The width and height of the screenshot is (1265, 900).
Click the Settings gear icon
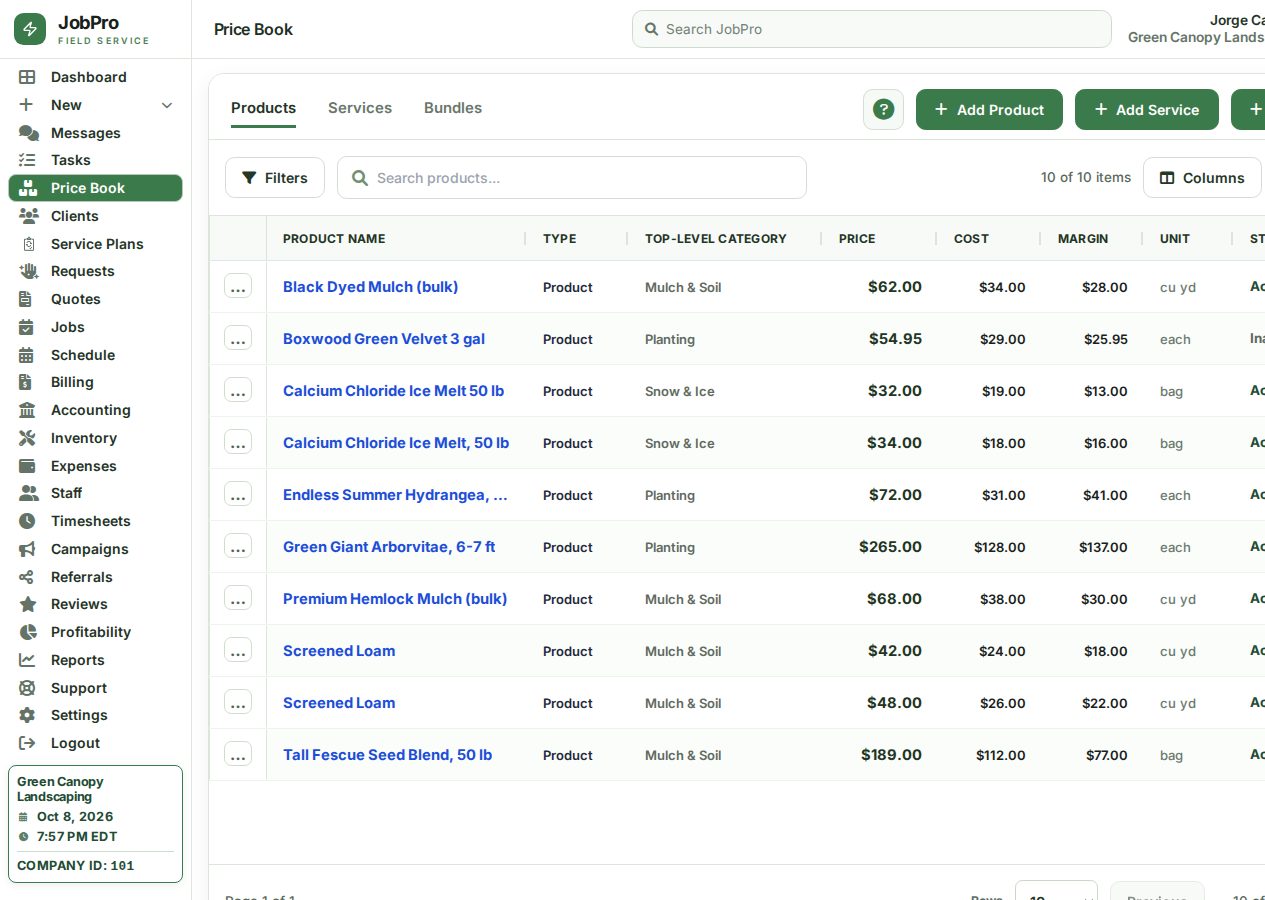pyautogui.click(x=27, y=715)
